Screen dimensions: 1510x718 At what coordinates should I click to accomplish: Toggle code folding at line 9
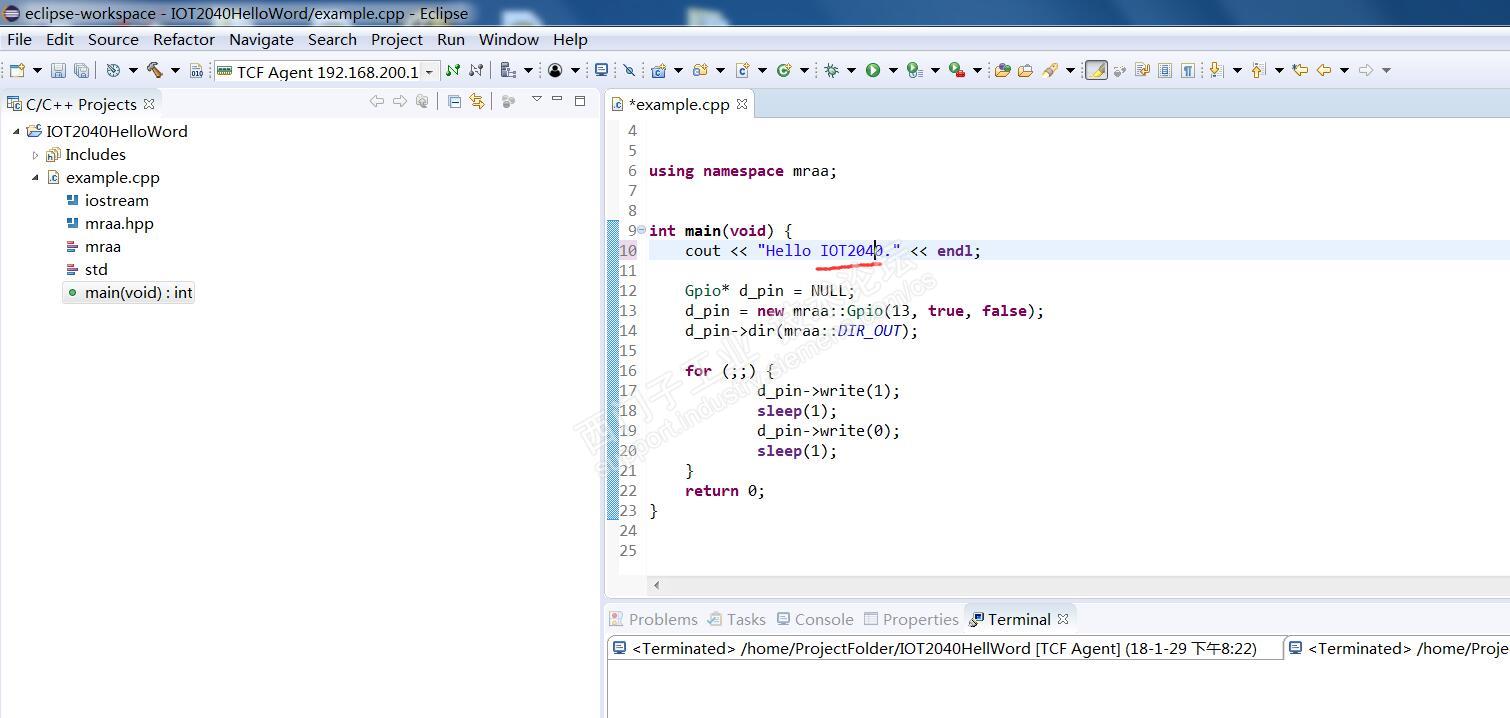(641, 230)
